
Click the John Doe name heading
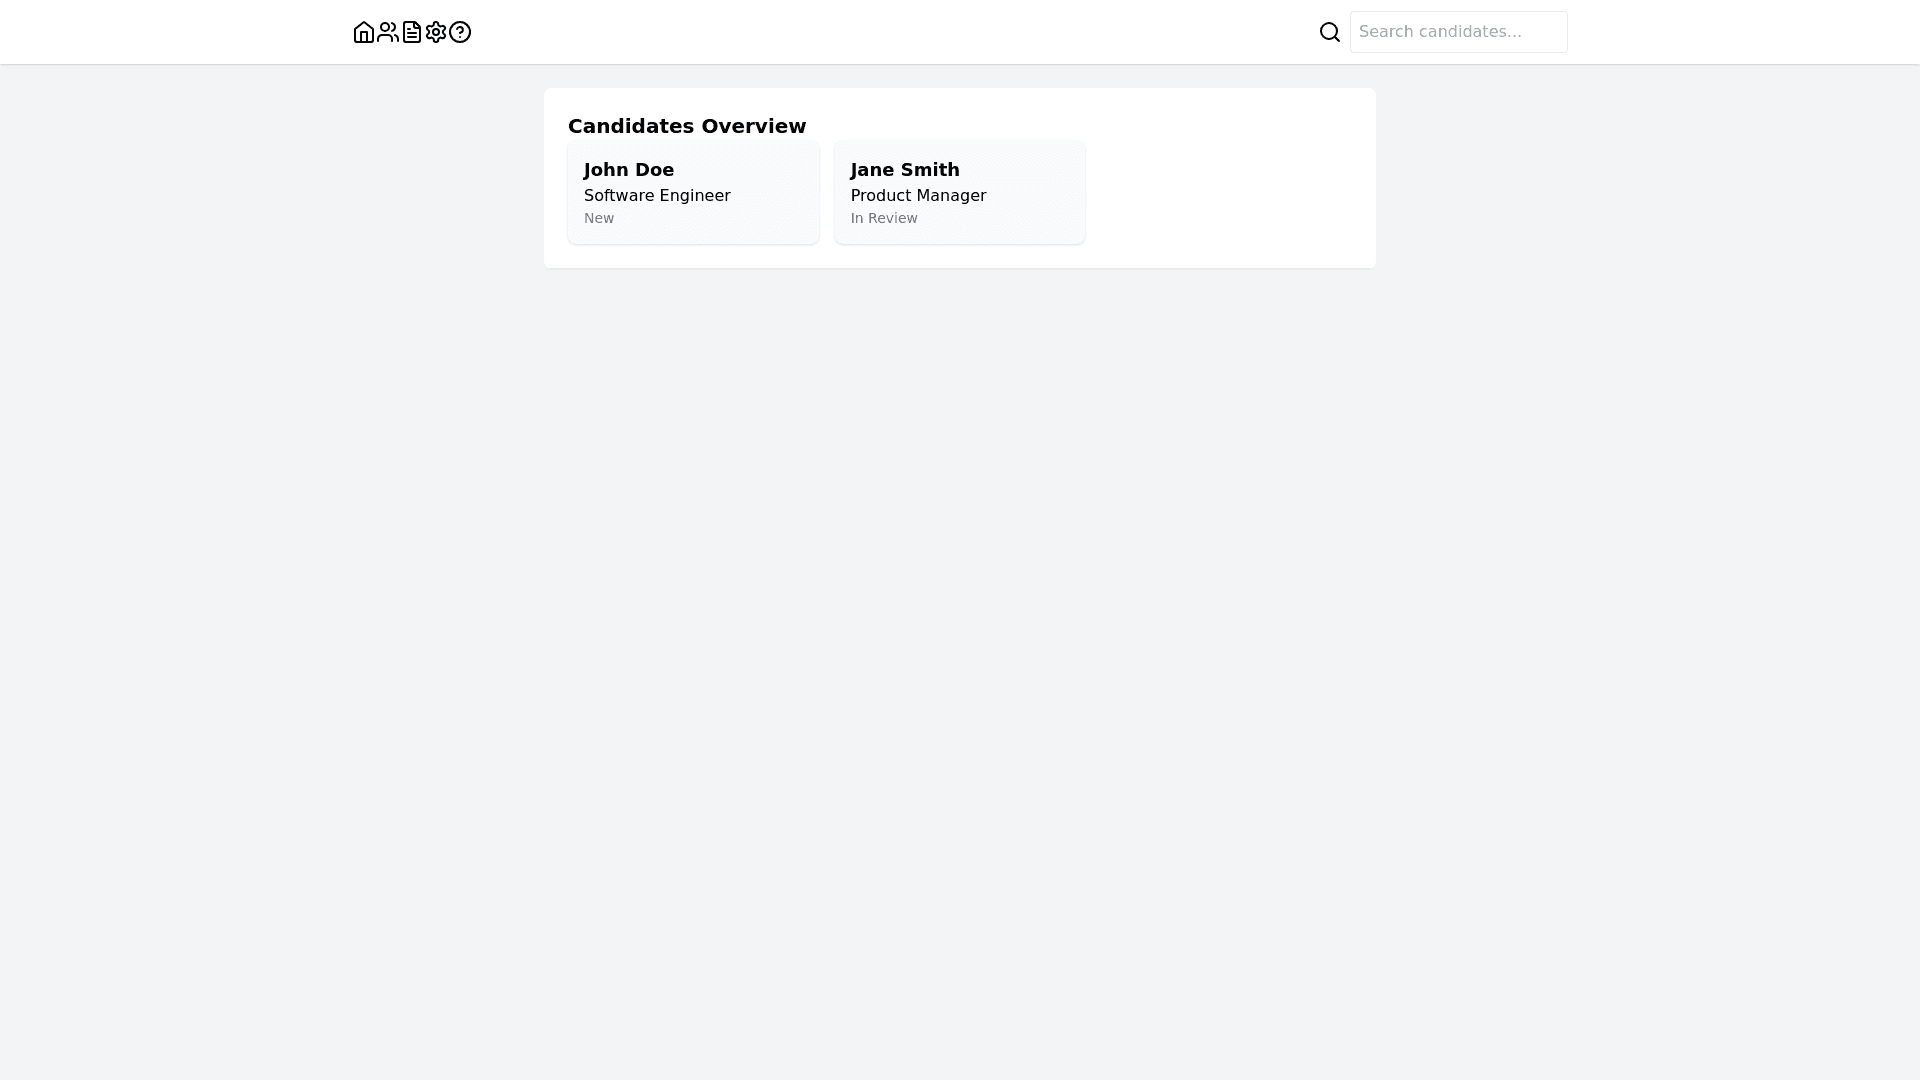629,170
